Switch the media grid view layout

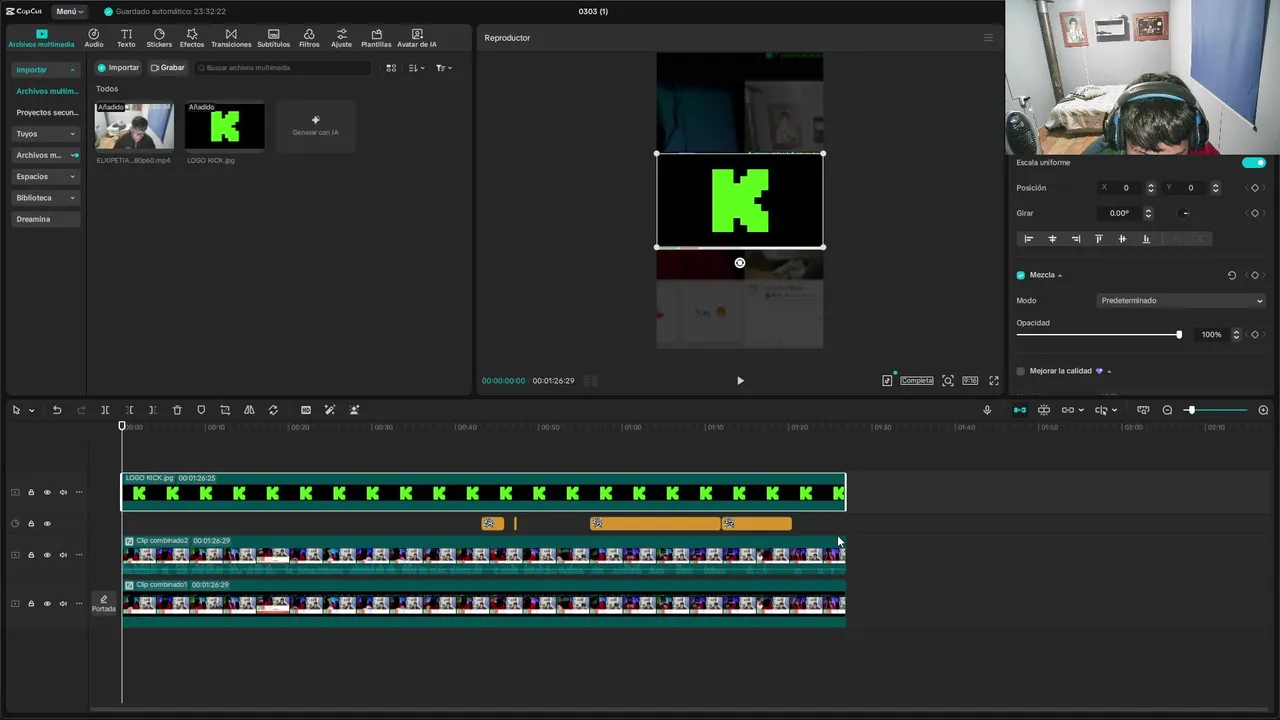point(391,68)
